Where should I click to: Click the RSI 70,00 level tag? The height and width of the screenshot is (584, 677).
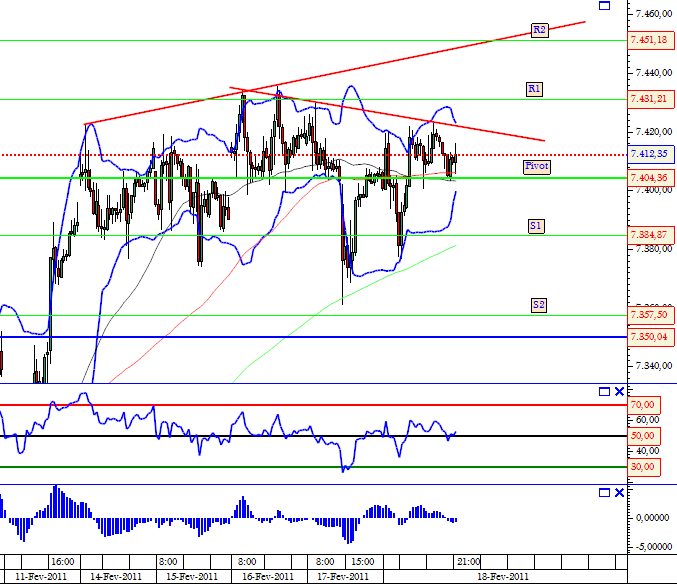point(644,405)
